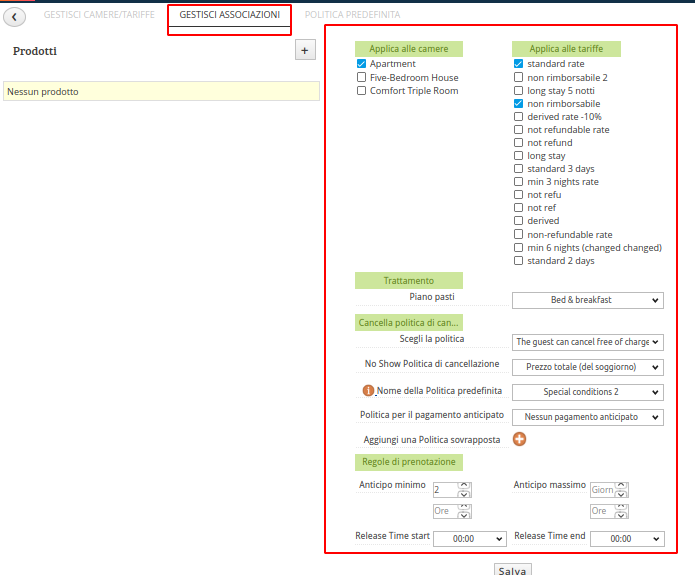Add an overlapping policy with orange plus icon
The height and width of the screenshot is (575, 695).
[519, 439]
